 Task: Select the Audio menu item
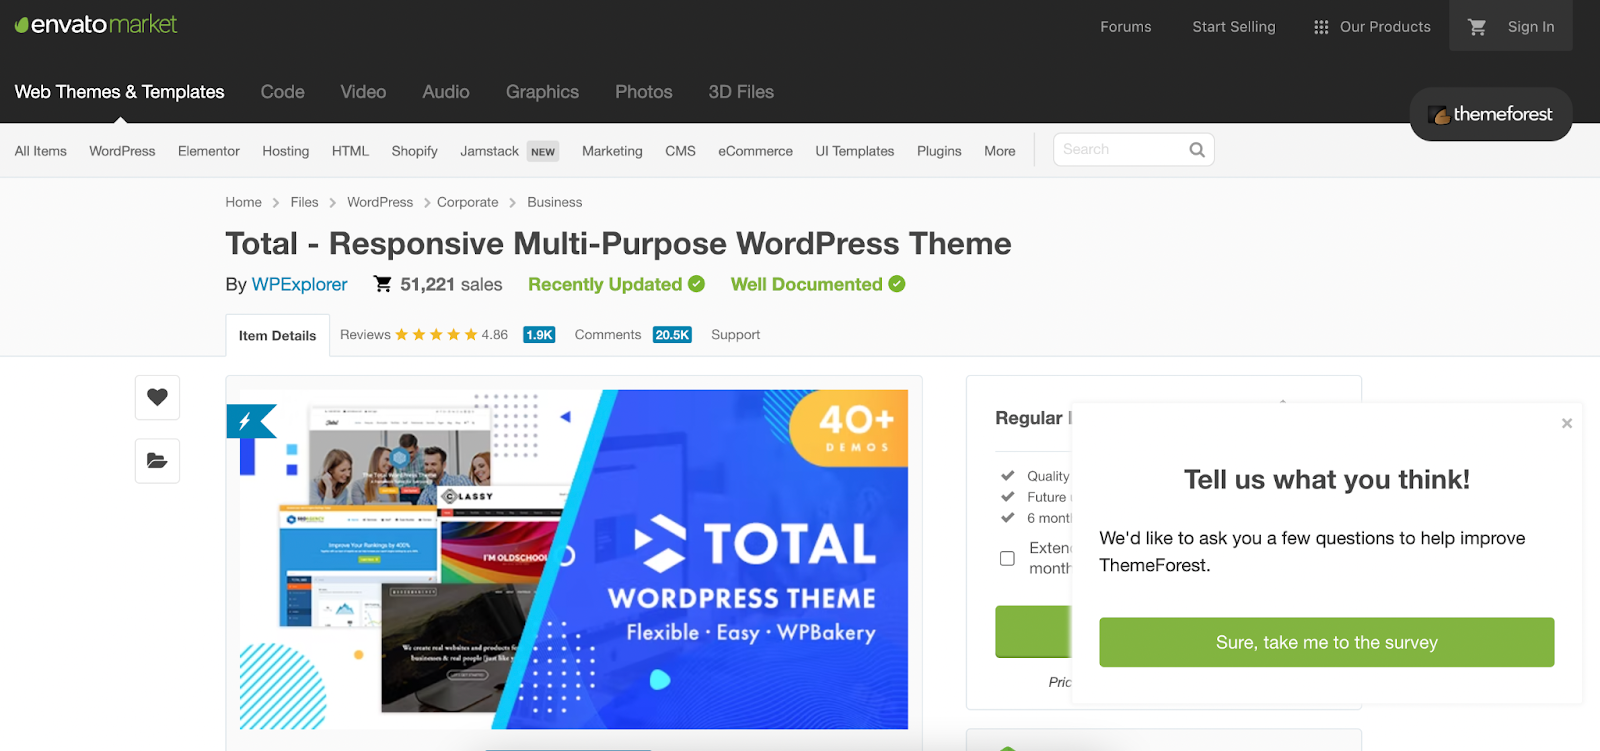pyautogui.click(x=446, y=92)
